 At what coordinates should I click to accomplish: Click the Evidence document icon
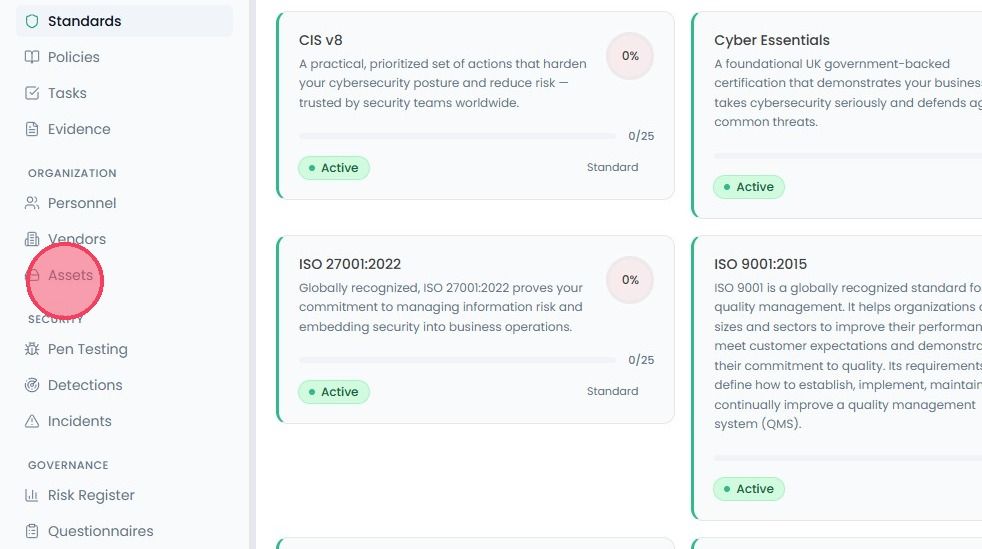[x=32, y=129]
